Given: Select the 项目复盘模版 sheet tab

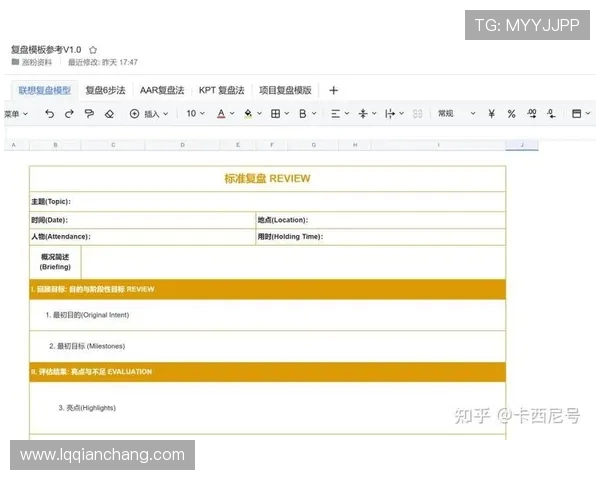Looking at the screenshot, I should (285, 90).
